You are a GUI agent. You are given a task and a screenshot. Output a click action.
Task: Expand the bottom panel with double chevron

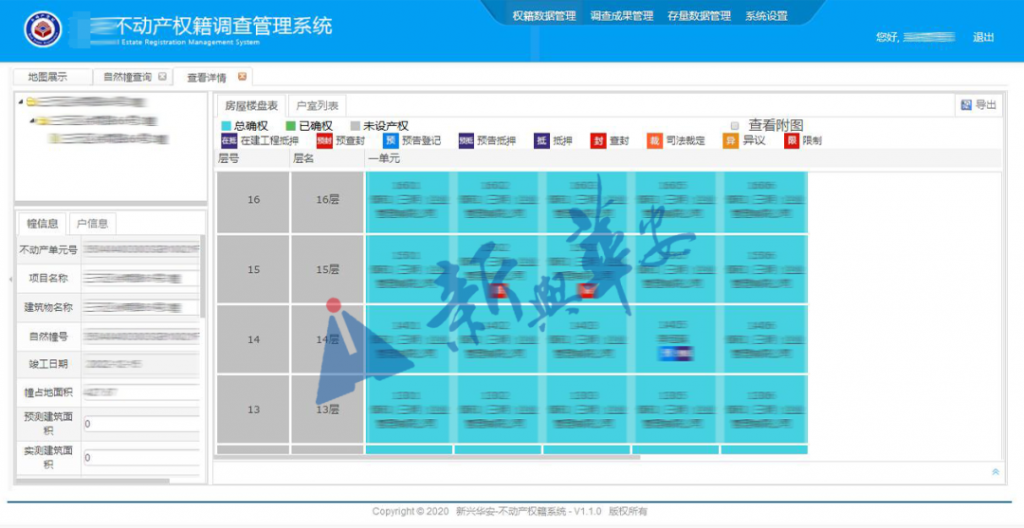click(995, 471)
